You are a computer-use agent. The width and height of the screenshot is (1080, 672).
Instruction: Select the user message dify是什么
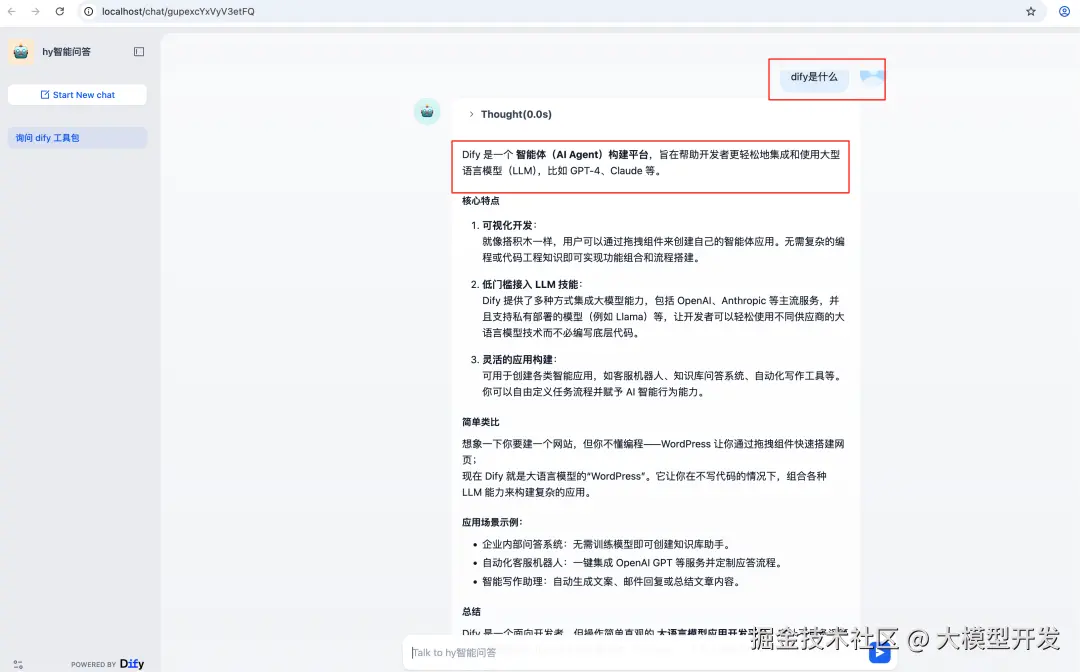pyautogui.click(x=814, y=77)
